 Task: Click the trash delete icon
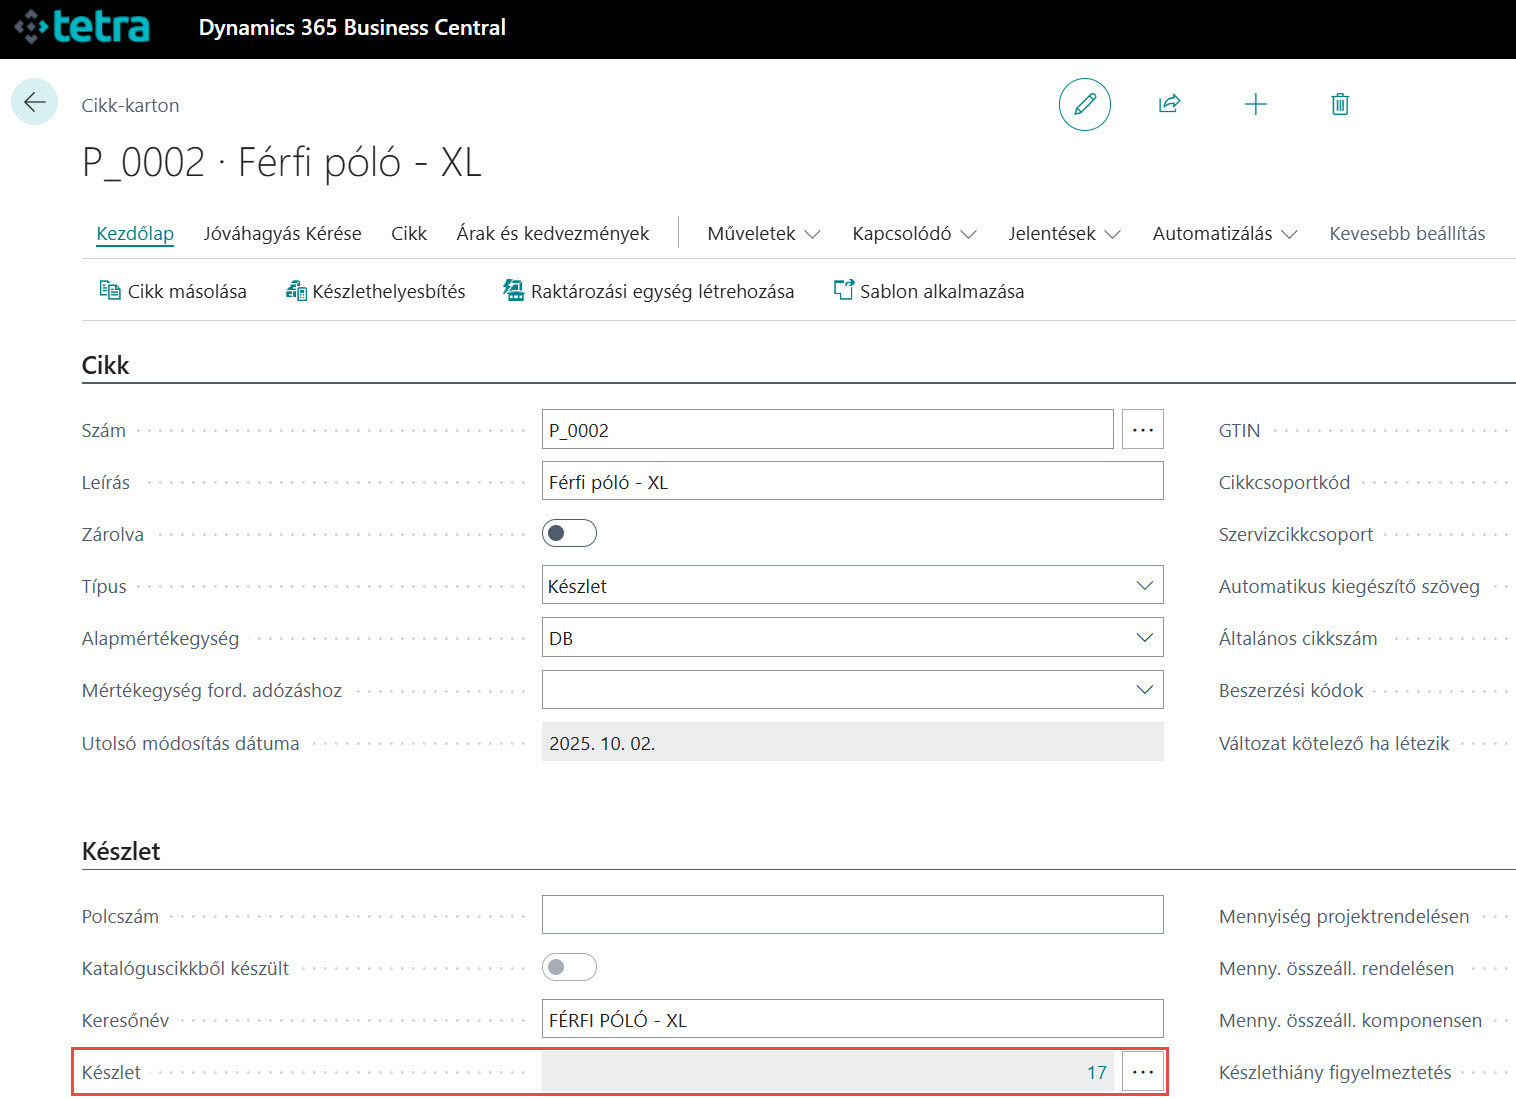click(x=1340, y=104)
